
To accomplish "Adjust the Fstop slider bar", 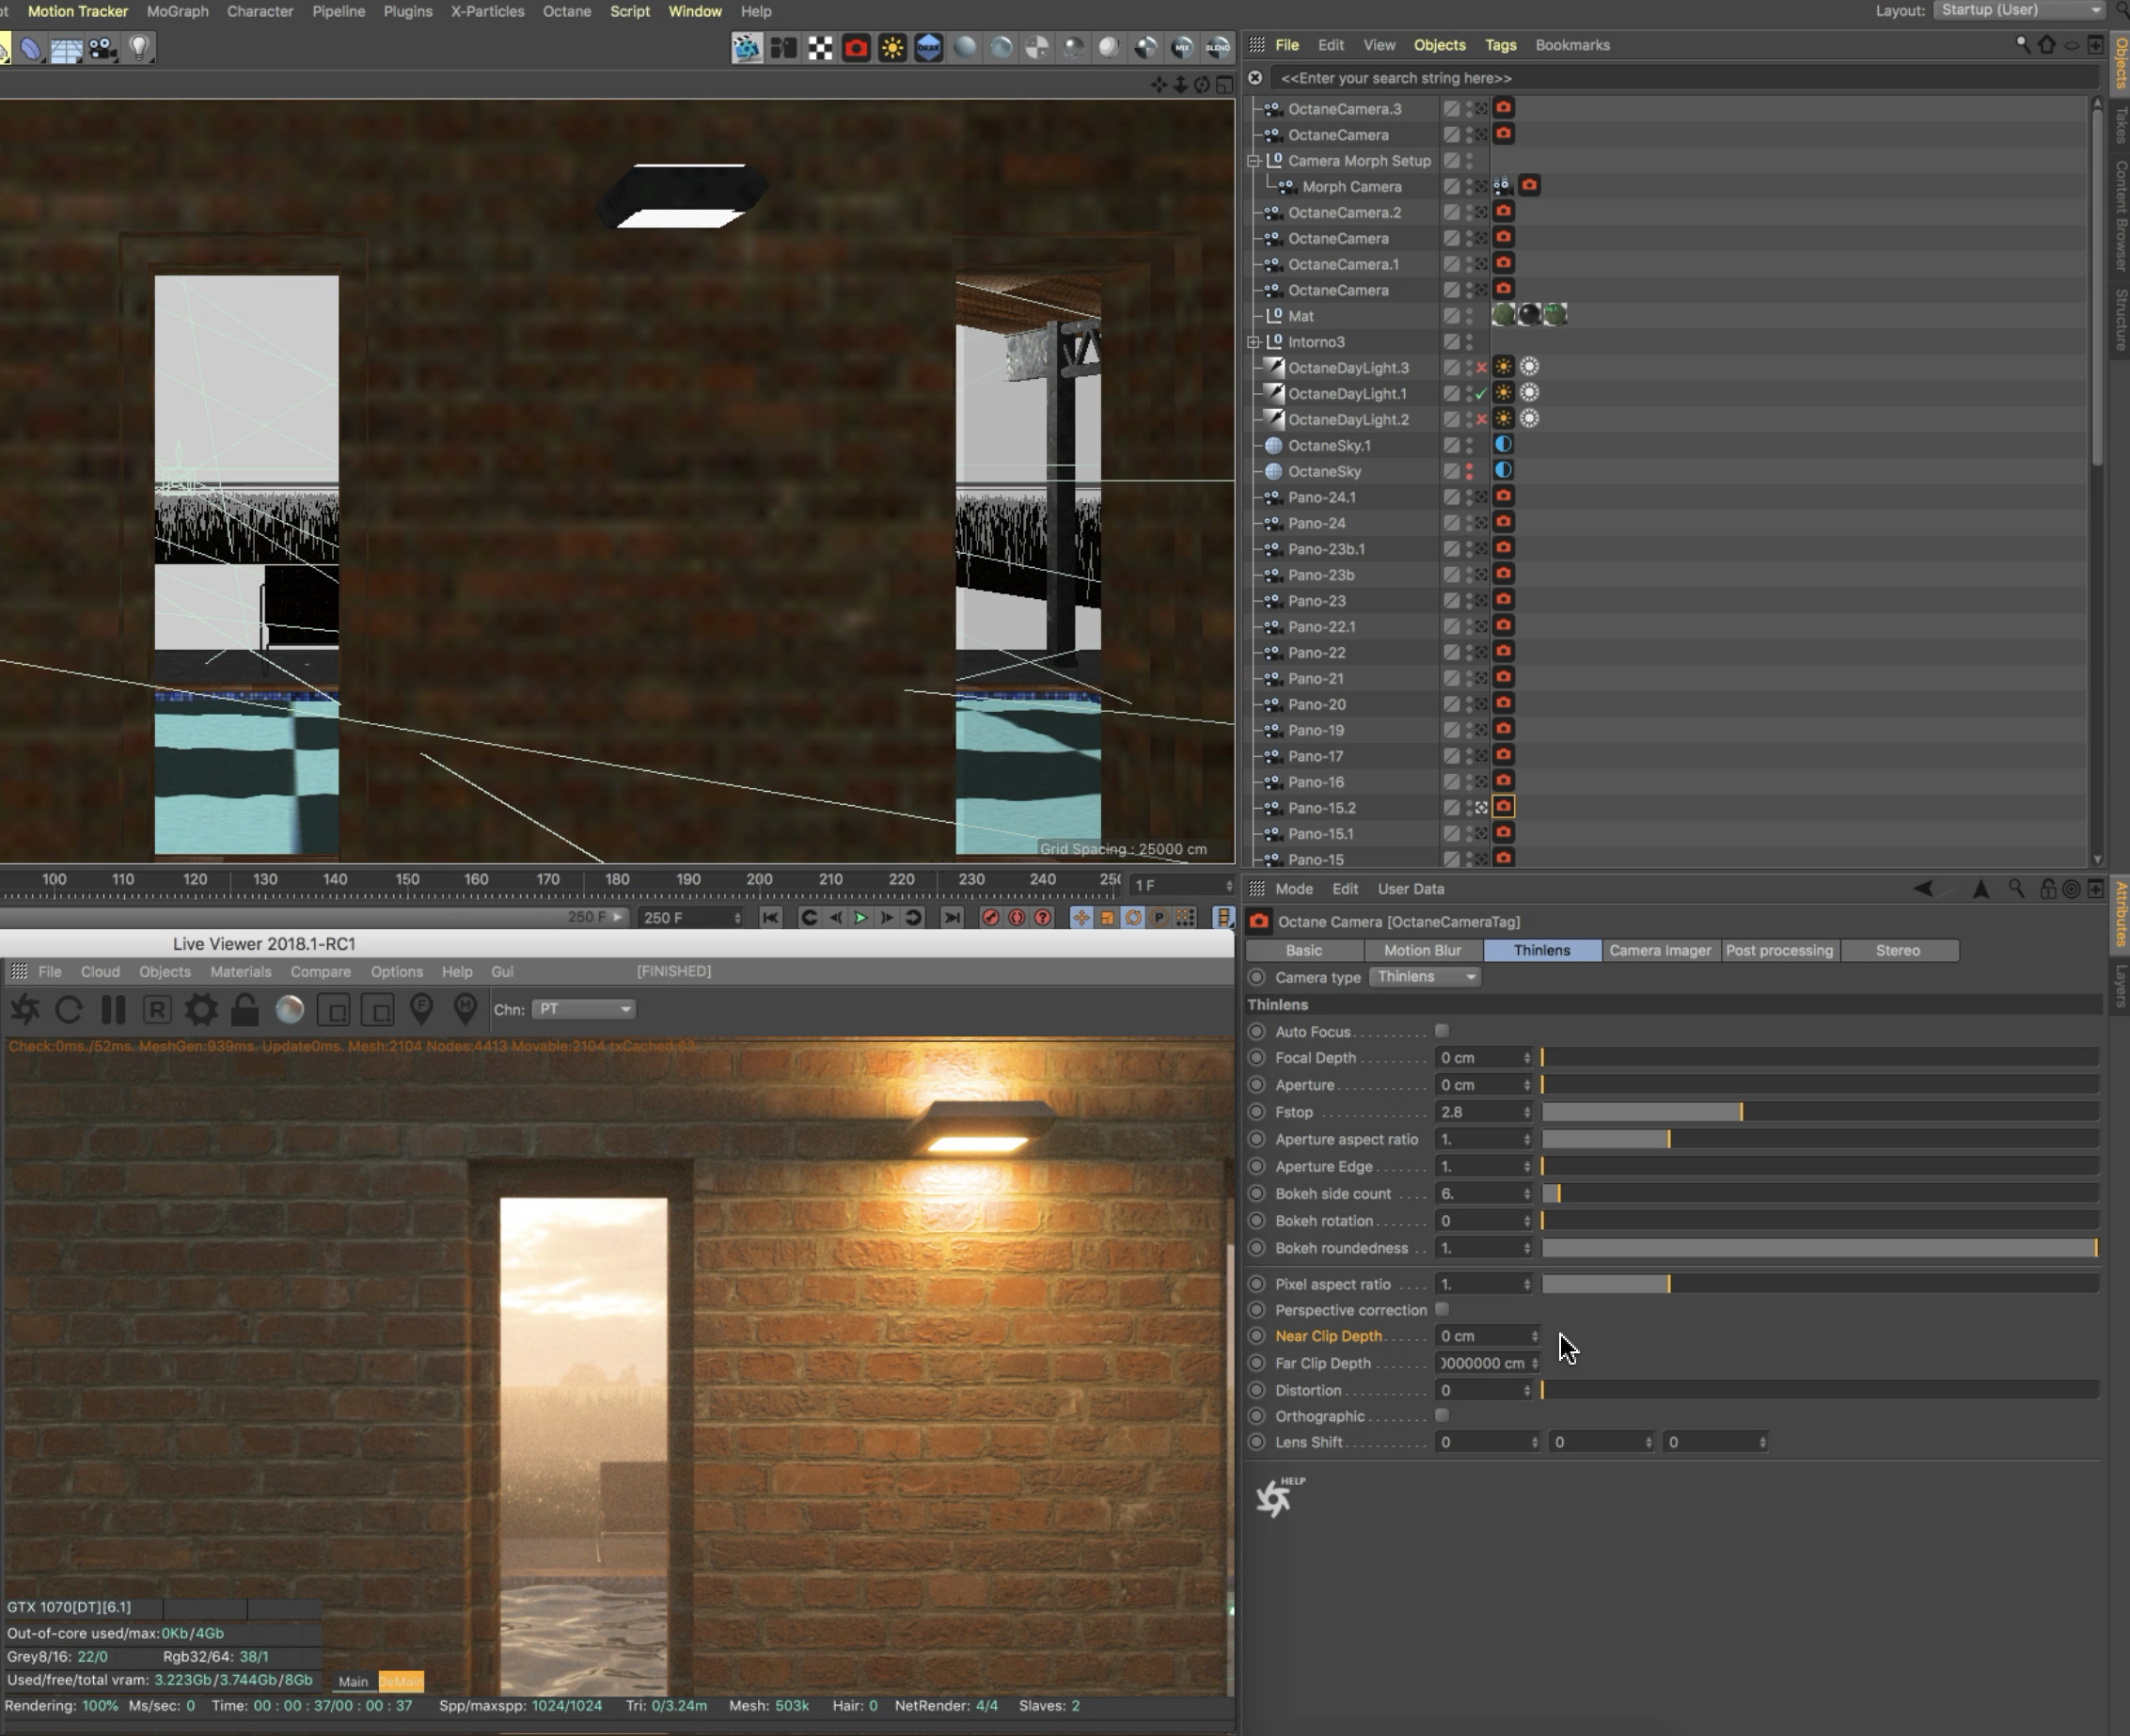I will point(1740,1112).
